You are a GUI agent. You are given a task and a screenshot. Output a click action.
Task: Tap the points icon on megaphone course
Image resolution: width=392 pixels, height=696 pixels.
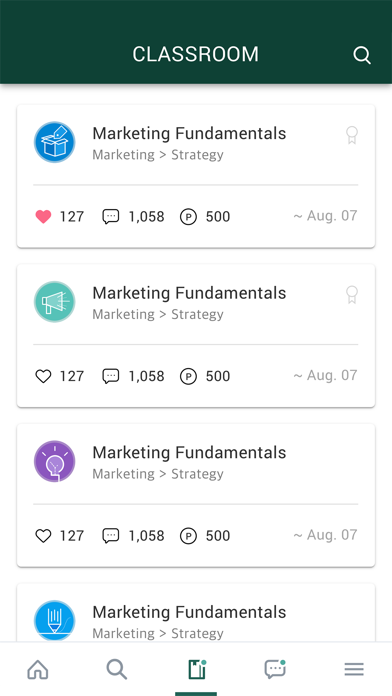pyautogui.click(x=188, y=376)
